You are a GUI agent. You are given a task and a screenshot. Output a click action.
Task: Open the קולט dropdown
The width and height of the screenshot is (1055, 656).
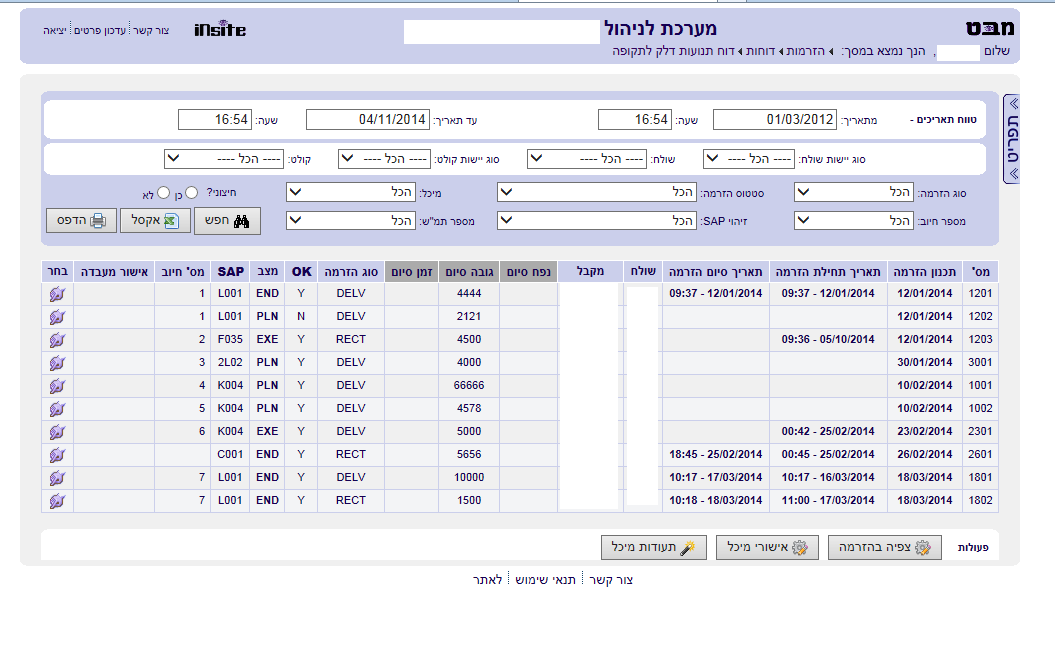[224, 159]
